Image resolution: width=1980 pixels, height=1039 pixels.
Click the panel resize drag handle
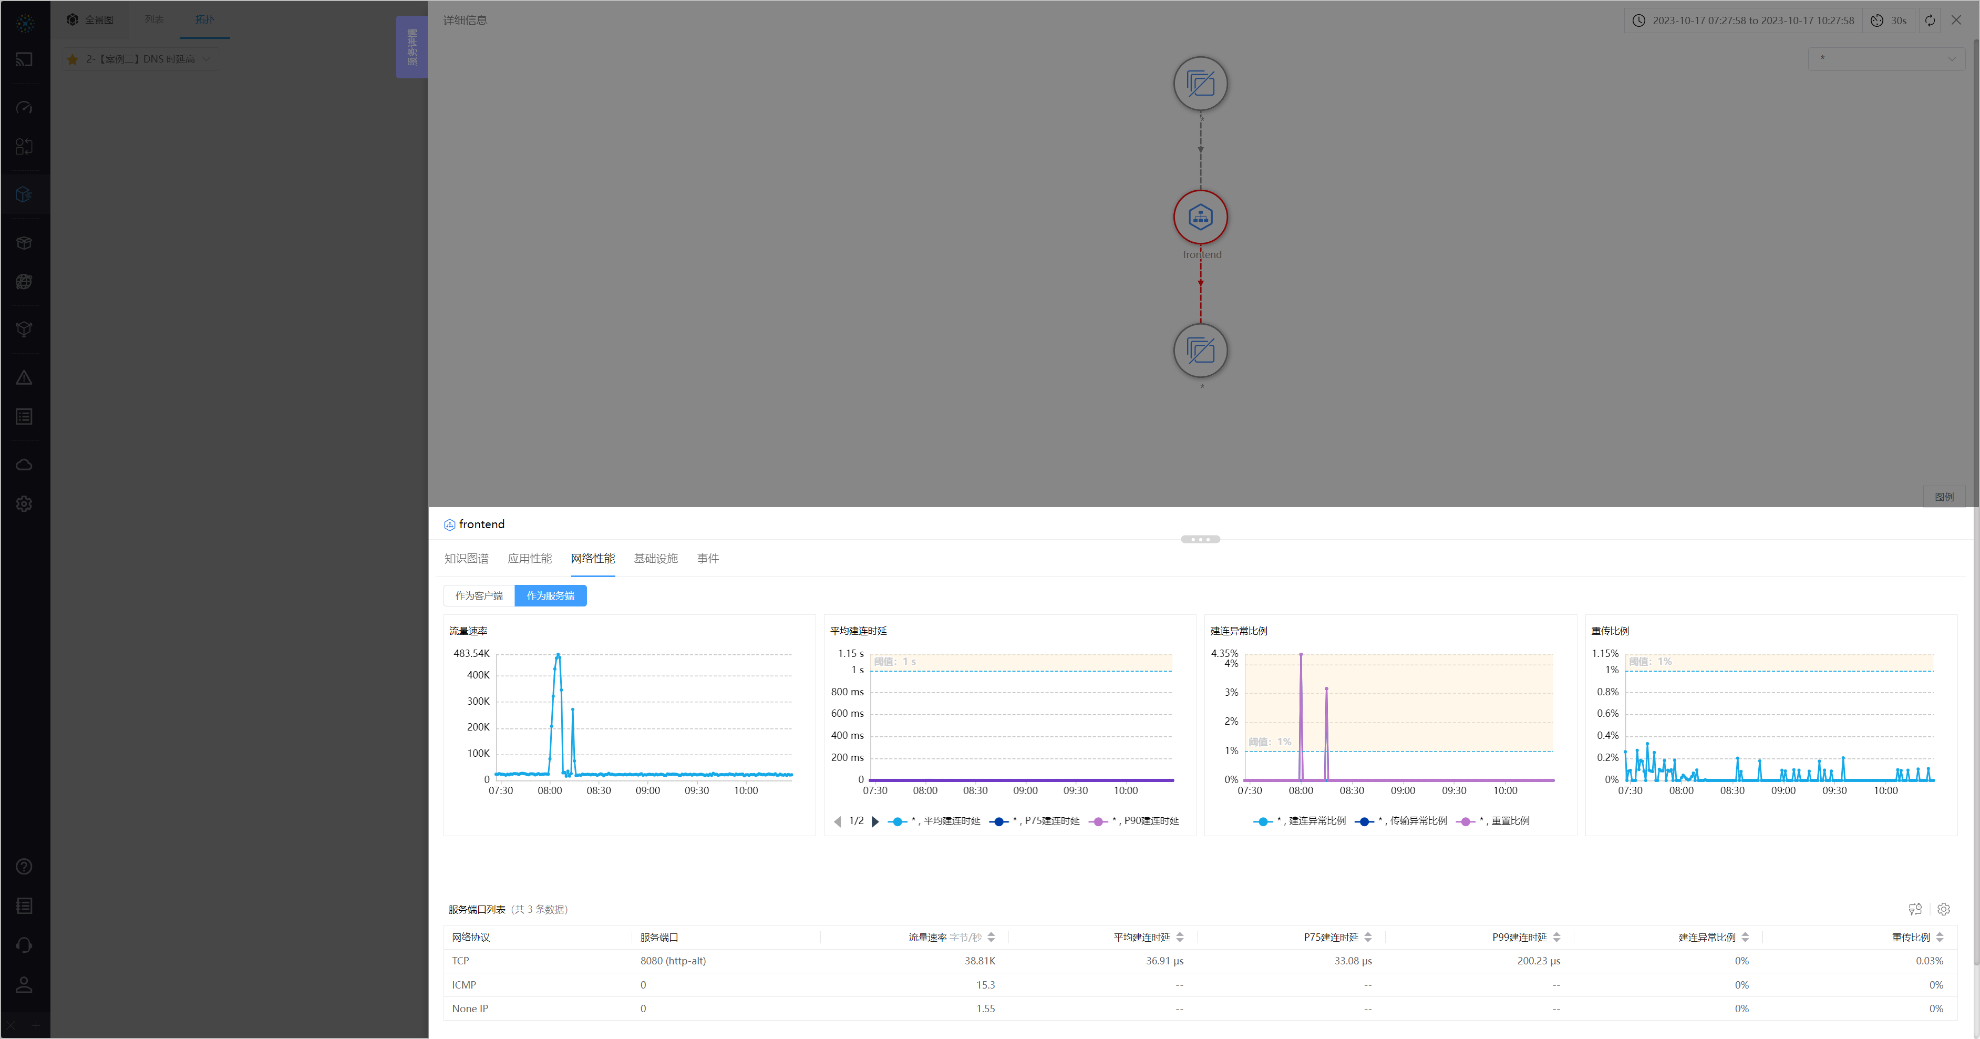[1200, 539]
